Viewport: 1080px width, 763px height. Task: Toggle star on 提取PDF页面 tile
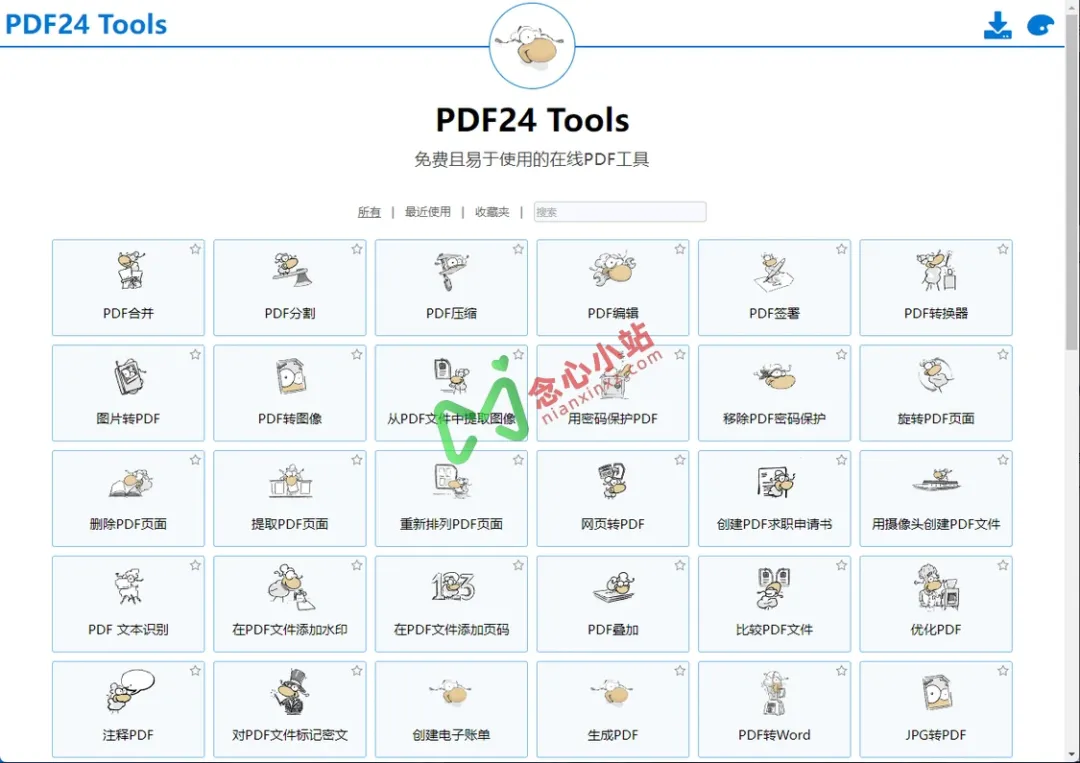pos(357,460)
